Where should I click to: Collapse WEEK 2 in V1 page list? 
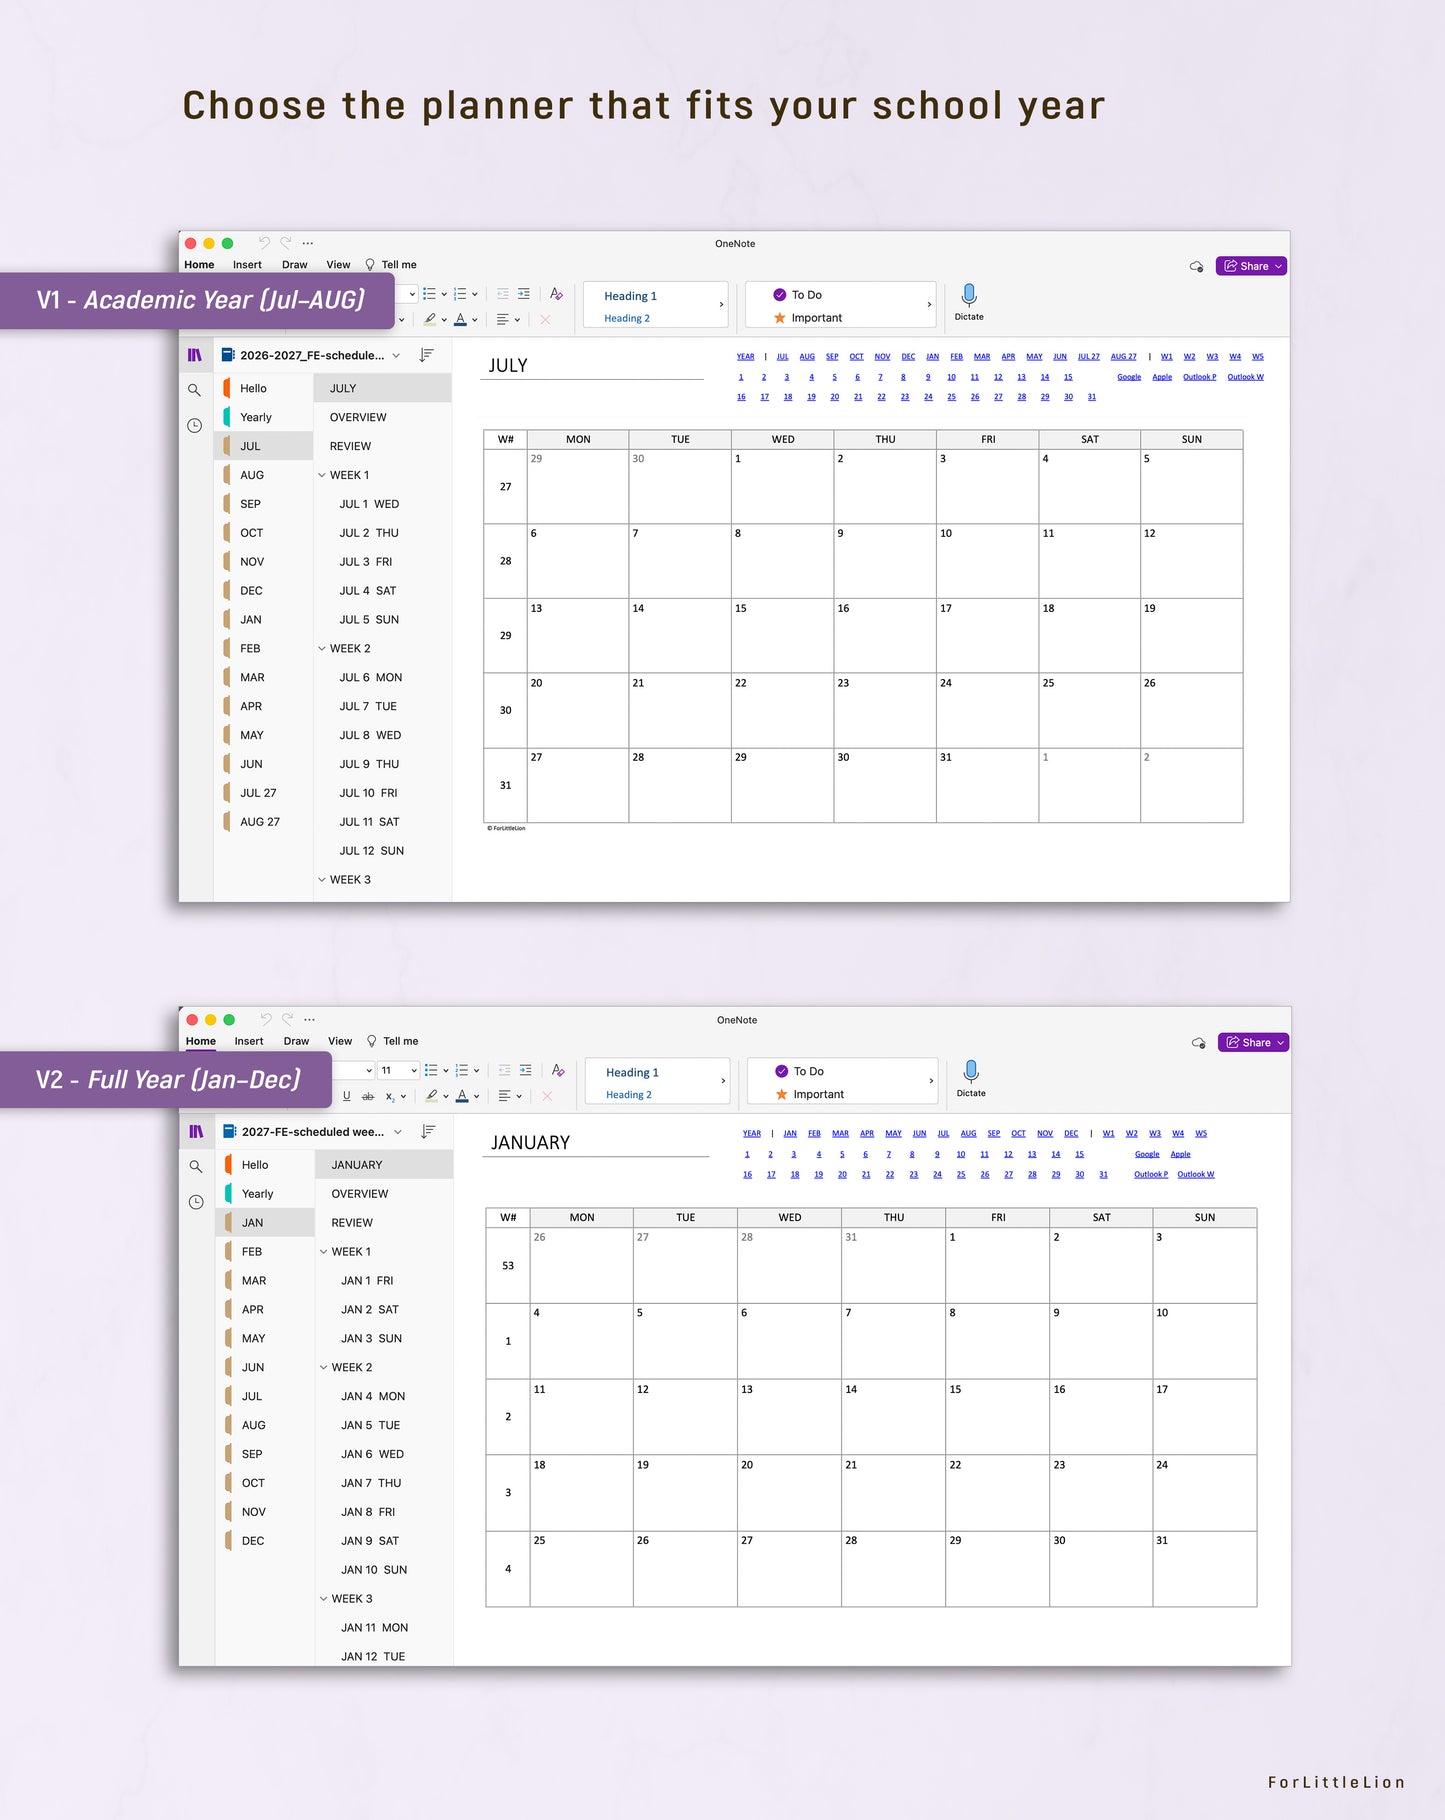[x=322, y=648]
